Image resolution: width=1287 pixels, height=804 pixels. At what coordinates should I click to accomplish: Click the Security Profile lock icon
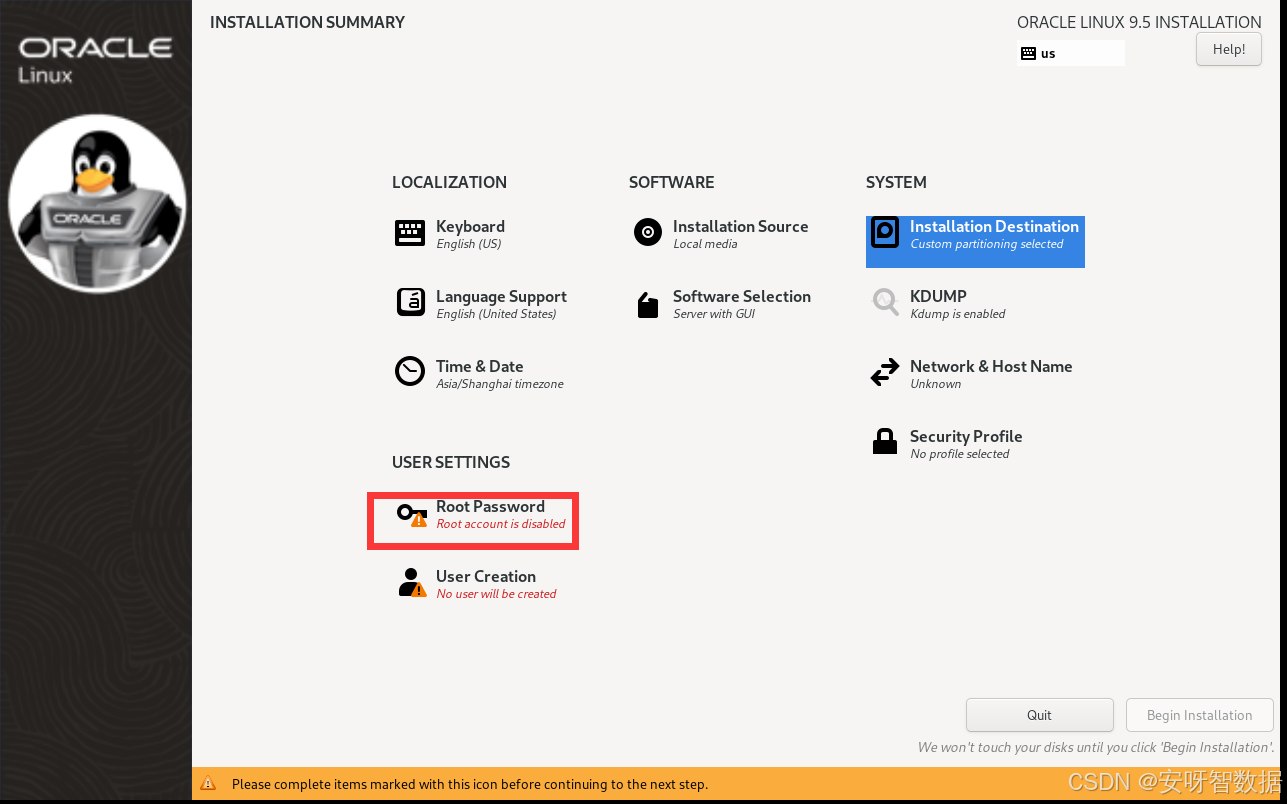[885, 441]
